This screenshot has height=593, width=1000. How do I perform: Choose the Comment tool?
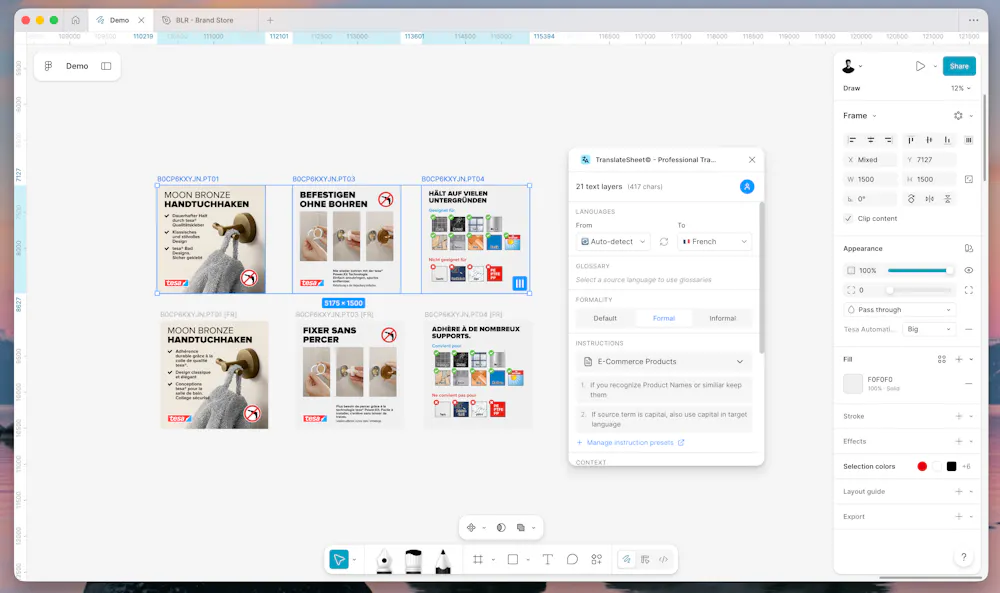click(572, 560)
